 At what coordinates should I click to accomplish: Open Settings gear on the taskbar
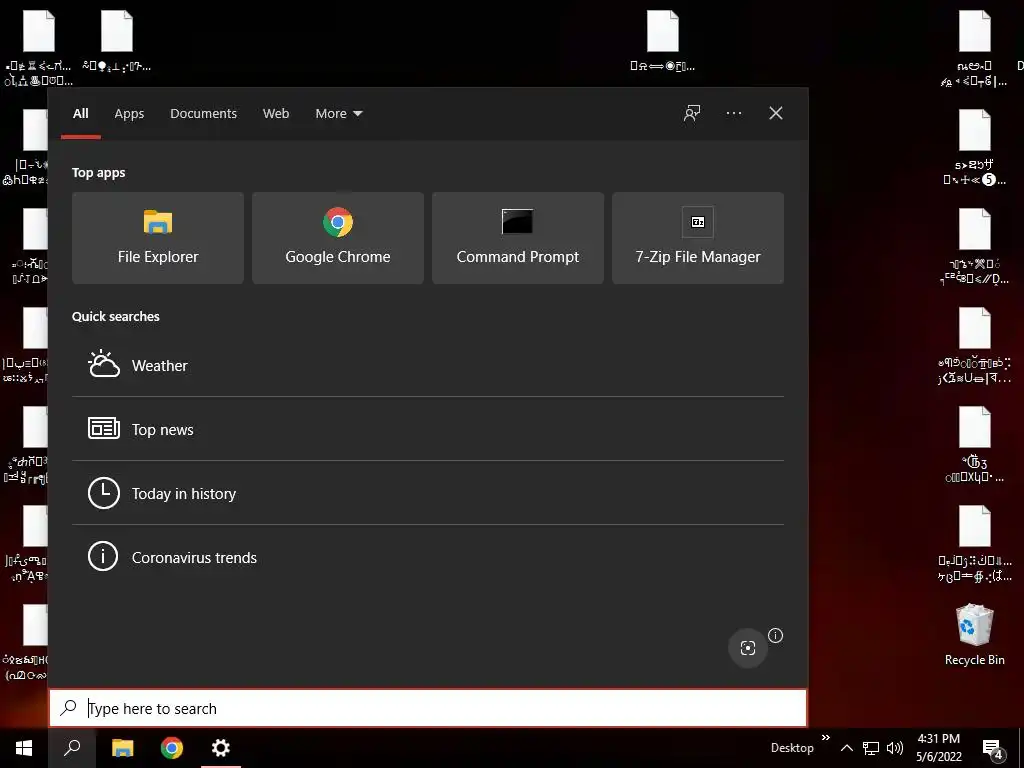click(x=221, y=748)
